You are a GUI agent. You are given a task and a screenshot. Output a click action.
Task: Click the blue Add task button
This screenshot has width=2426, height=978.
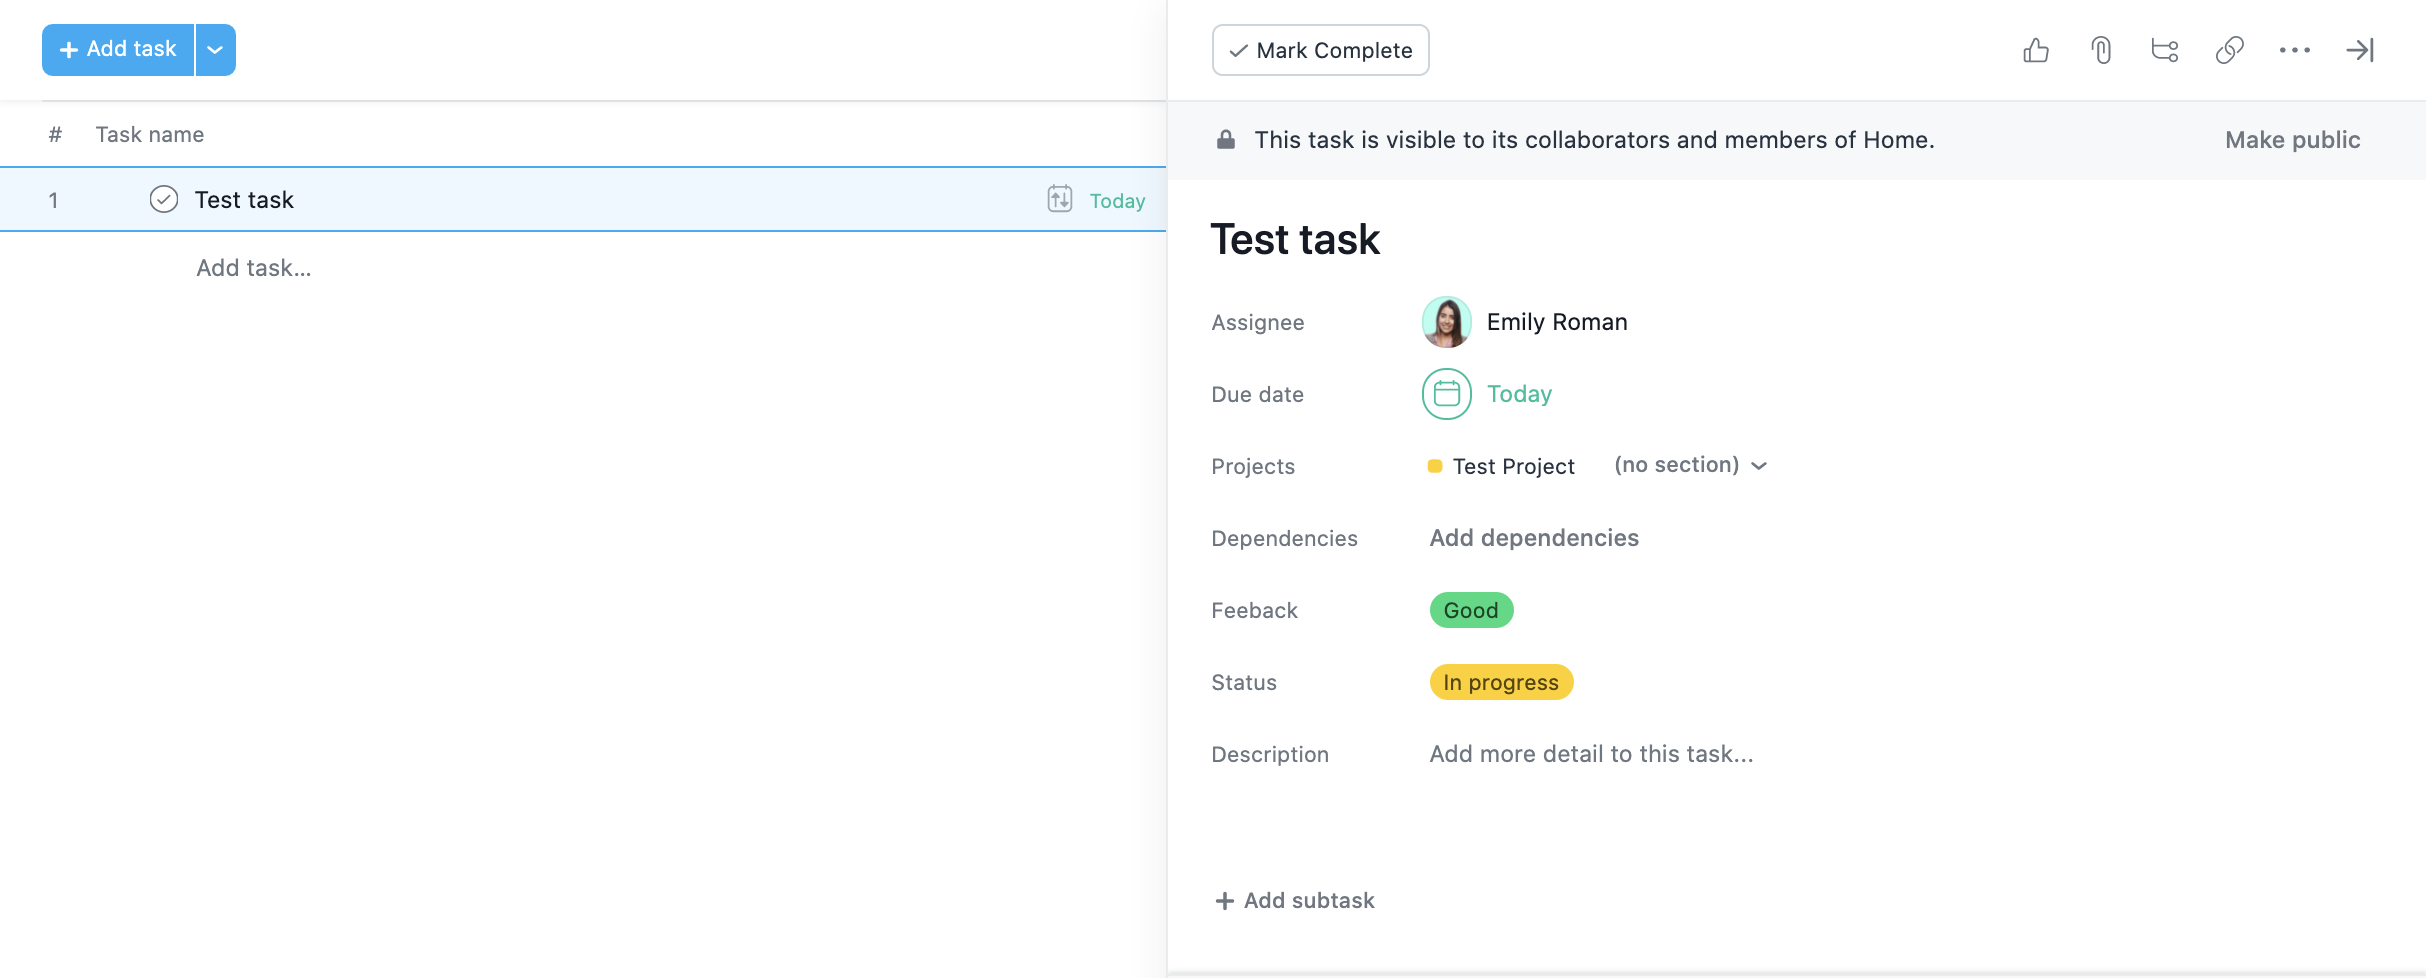[118, 50]
